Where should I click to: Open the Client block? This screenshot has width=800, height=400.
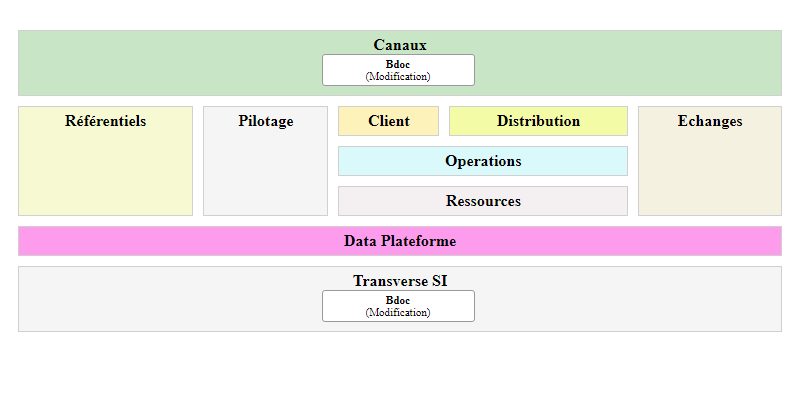tap(388, 121)
